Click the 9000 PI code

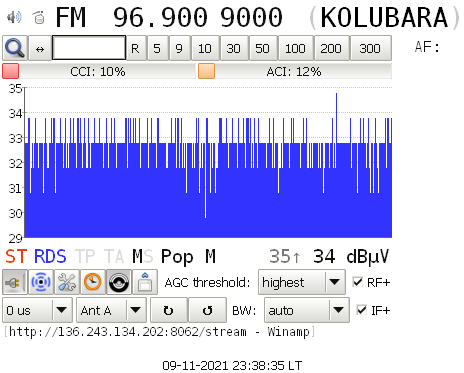[x=251, y=17]
